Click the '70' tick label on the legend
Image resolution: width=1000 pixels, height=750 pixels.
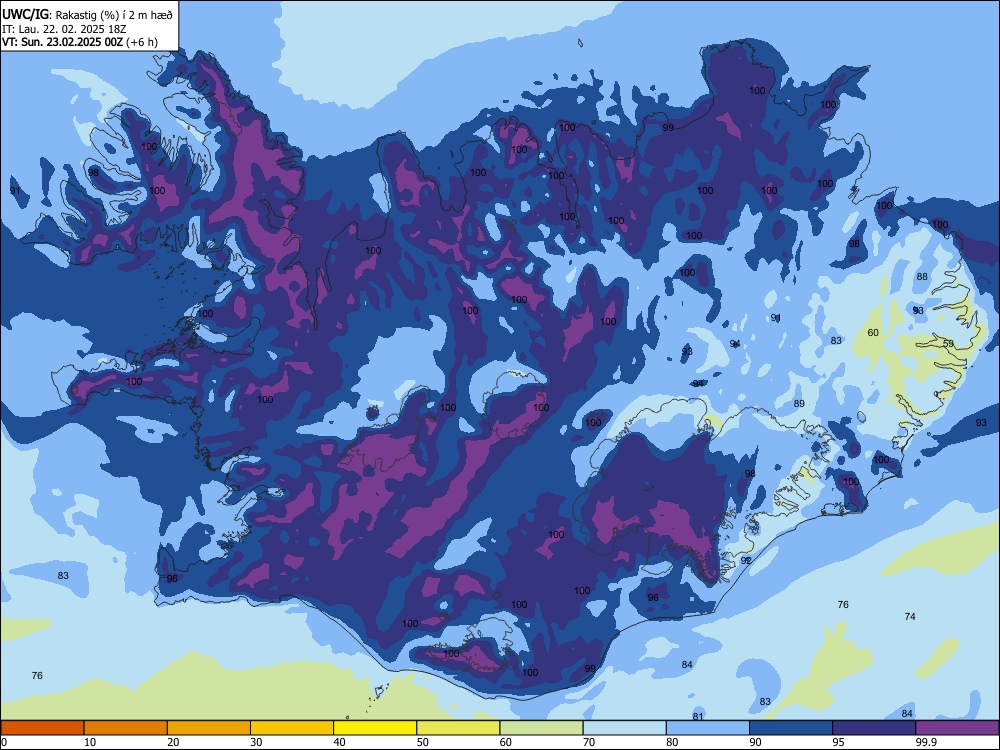click(589, 742)
